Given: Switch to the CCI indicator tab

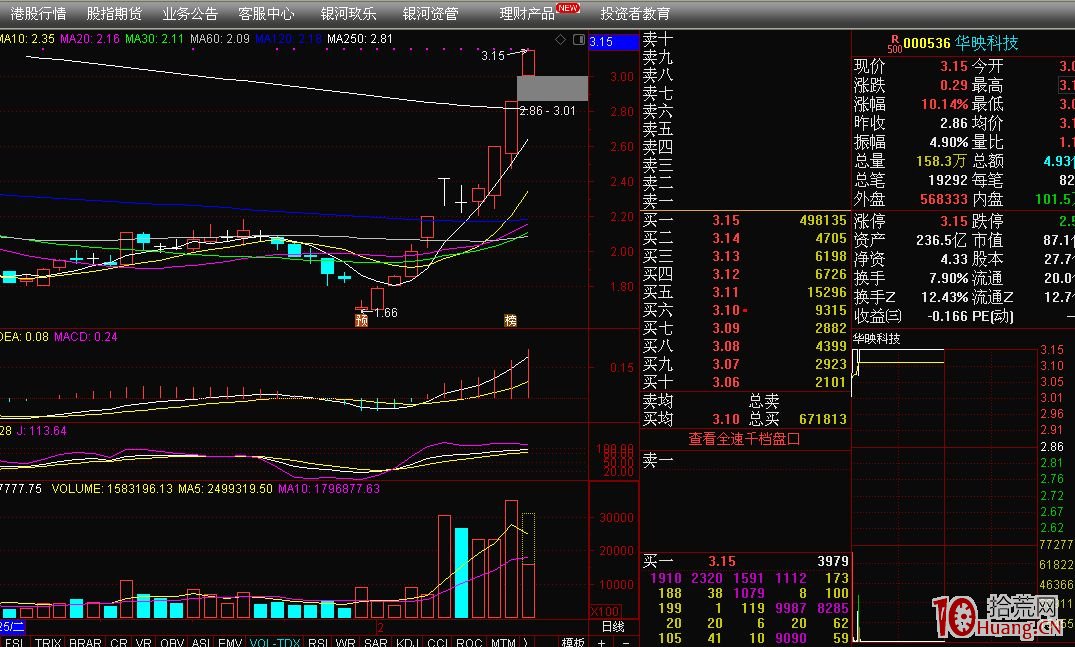Looking at the screenshot, I should [437, 642].
